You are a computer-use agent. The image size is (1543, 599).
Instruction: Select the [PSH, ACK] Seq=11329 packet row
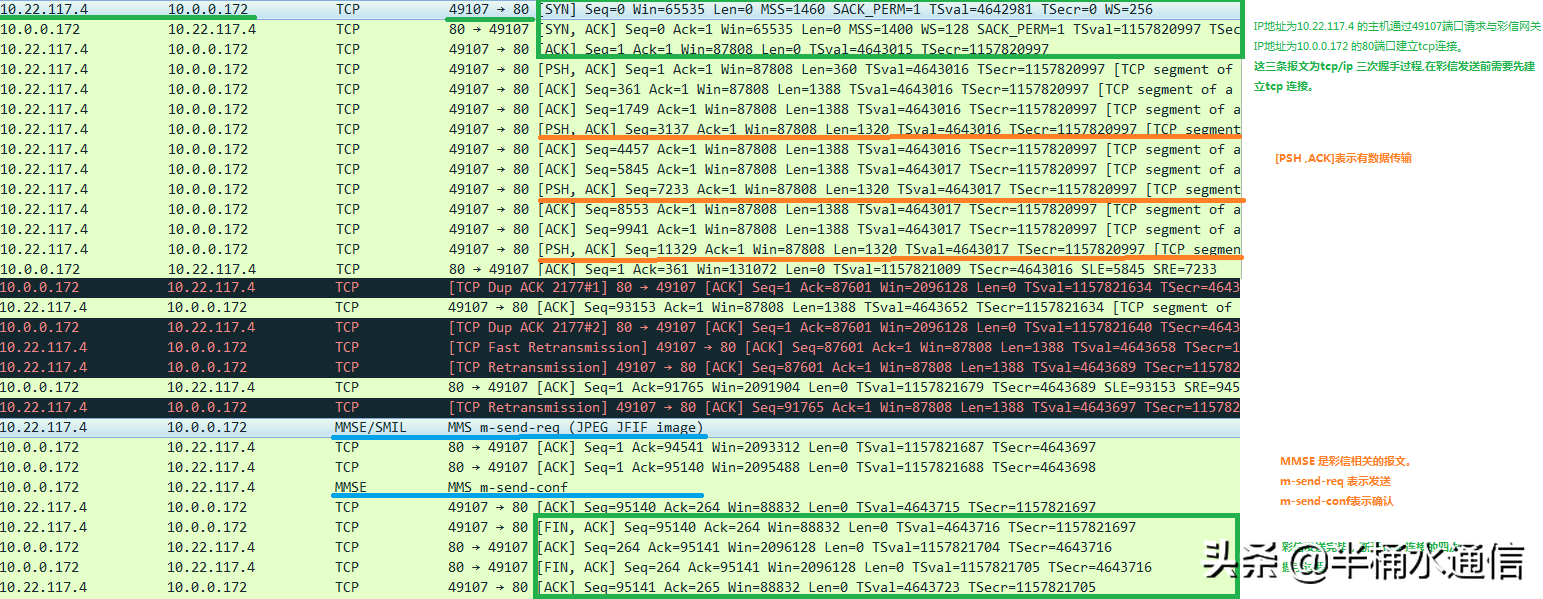[x=620, y=249]
